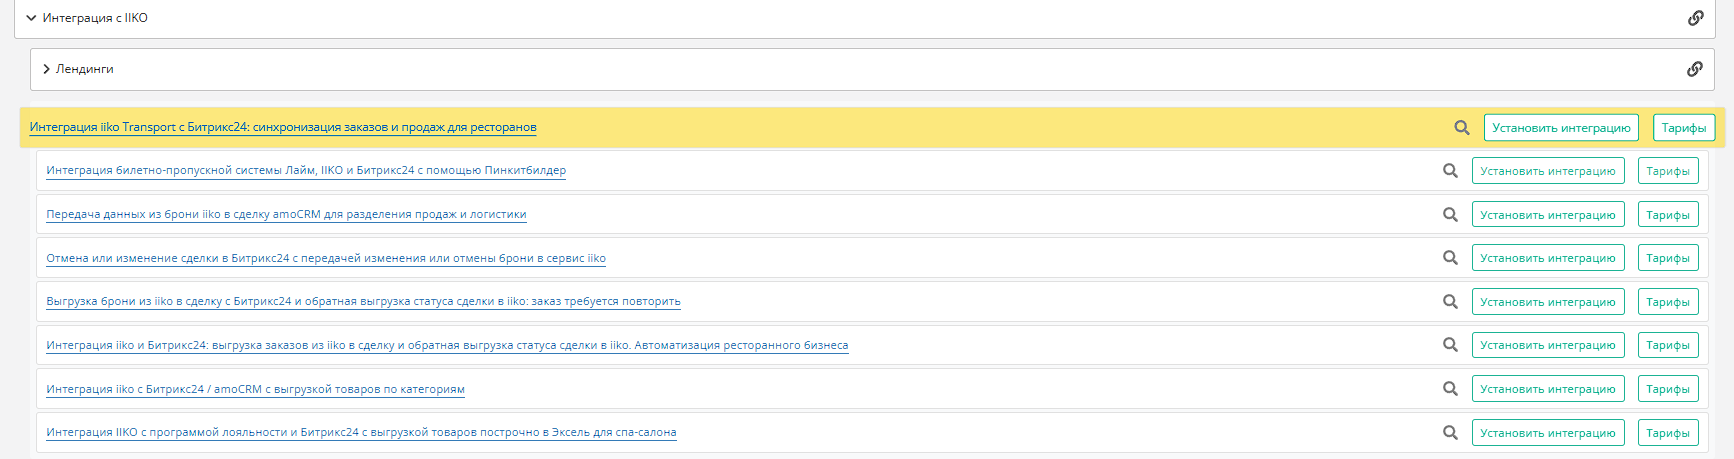1734x459 pixels.
Task: Click magnifier icon for amoCRM брони iiko row
Action: pos(1450,215)
